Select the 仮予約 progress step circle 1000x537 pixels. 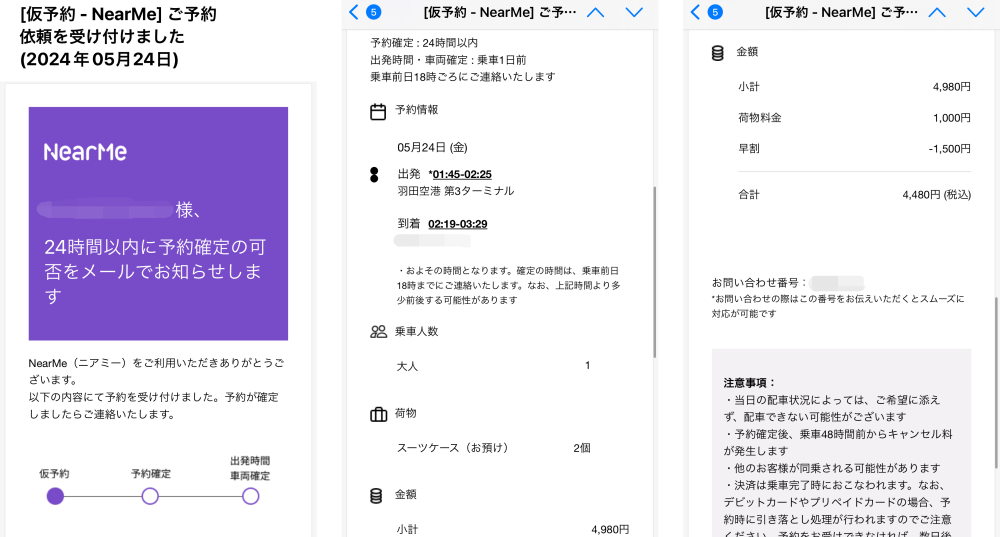pos(55,496)
